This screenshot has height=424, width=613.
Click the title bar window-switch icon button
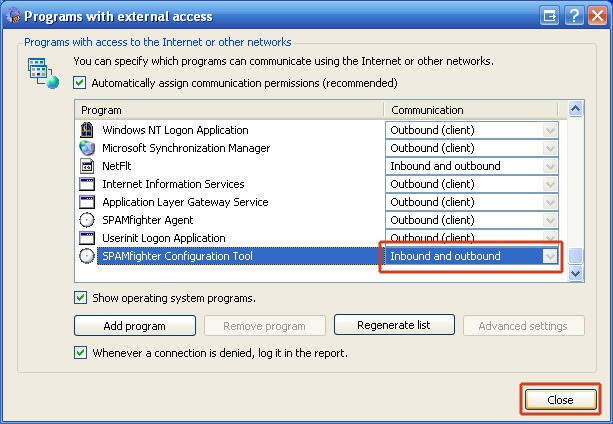click(550, 16)
